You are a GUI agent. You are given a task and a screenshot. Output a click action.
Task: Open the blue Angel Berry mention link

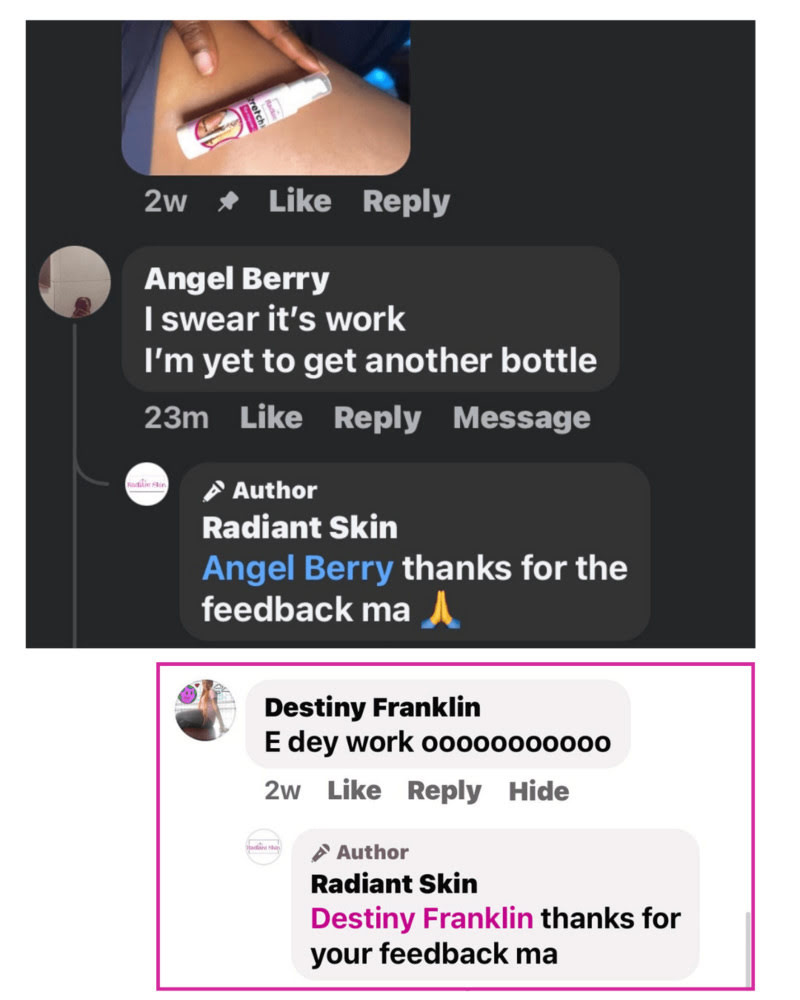pos(298,568)
